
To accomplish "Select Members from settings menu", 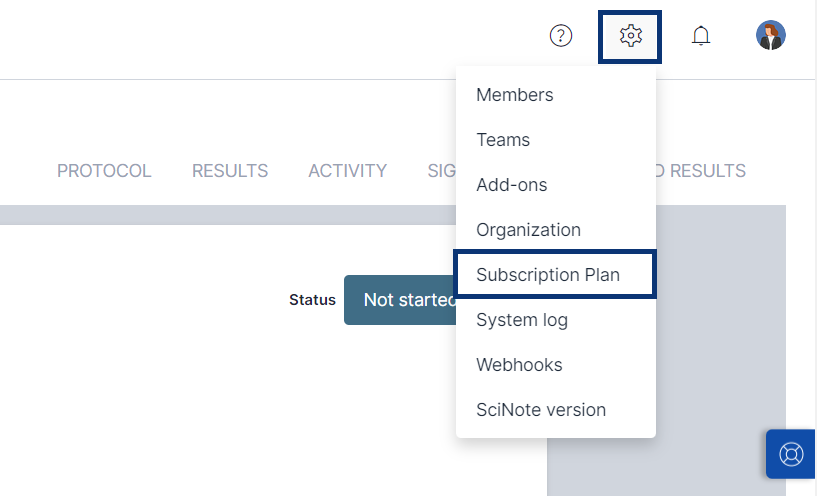I will point(514,95).
